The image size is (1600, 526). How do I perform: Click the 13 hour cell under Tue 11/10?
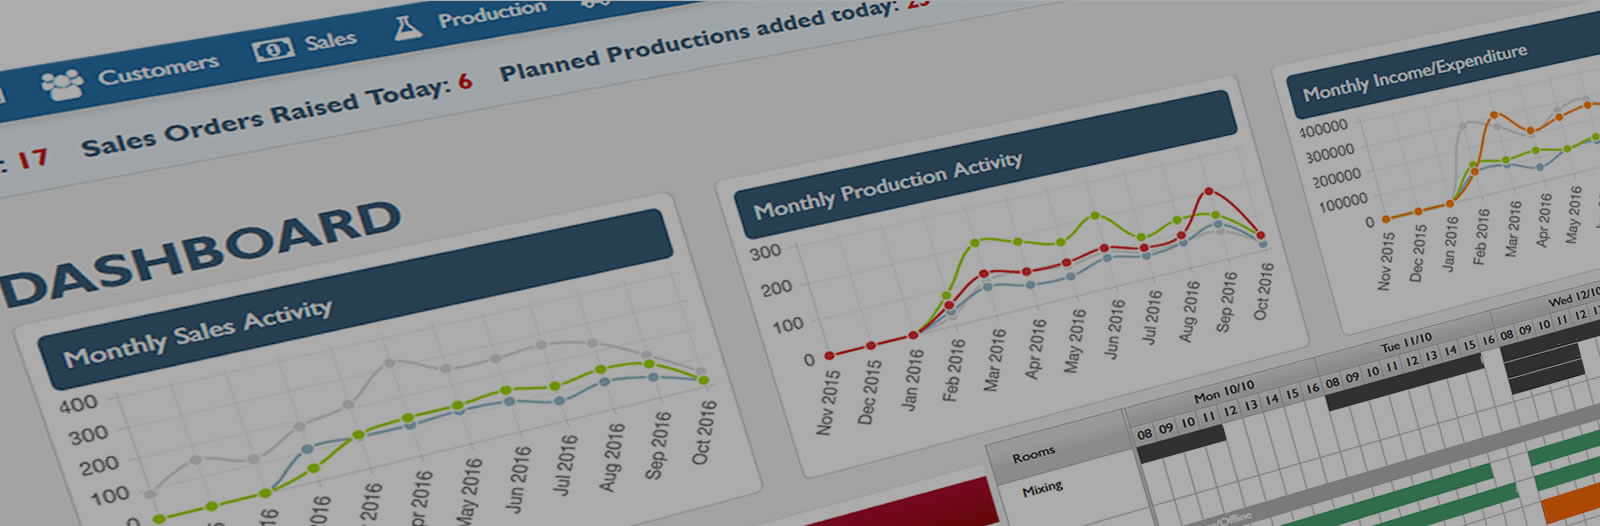pos(1431,356)
